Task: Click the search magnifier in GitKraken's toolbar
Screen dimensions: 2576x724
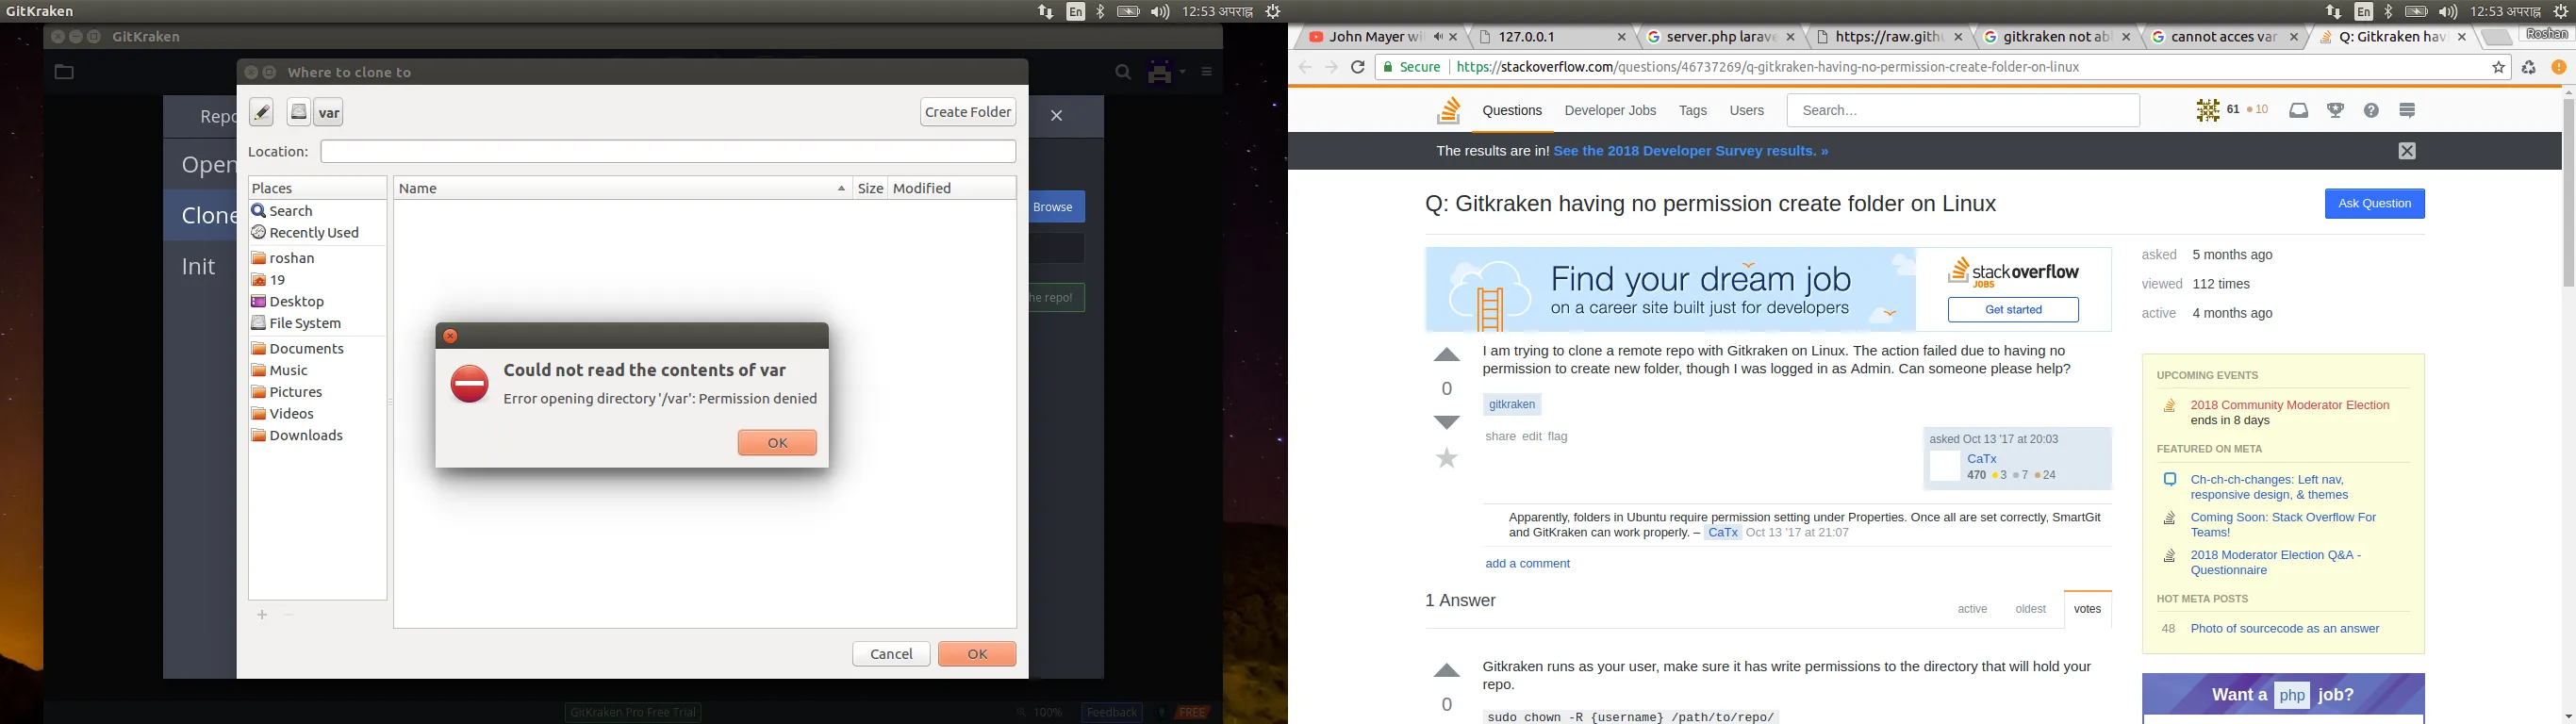Action: click(x=1123, y=72)
